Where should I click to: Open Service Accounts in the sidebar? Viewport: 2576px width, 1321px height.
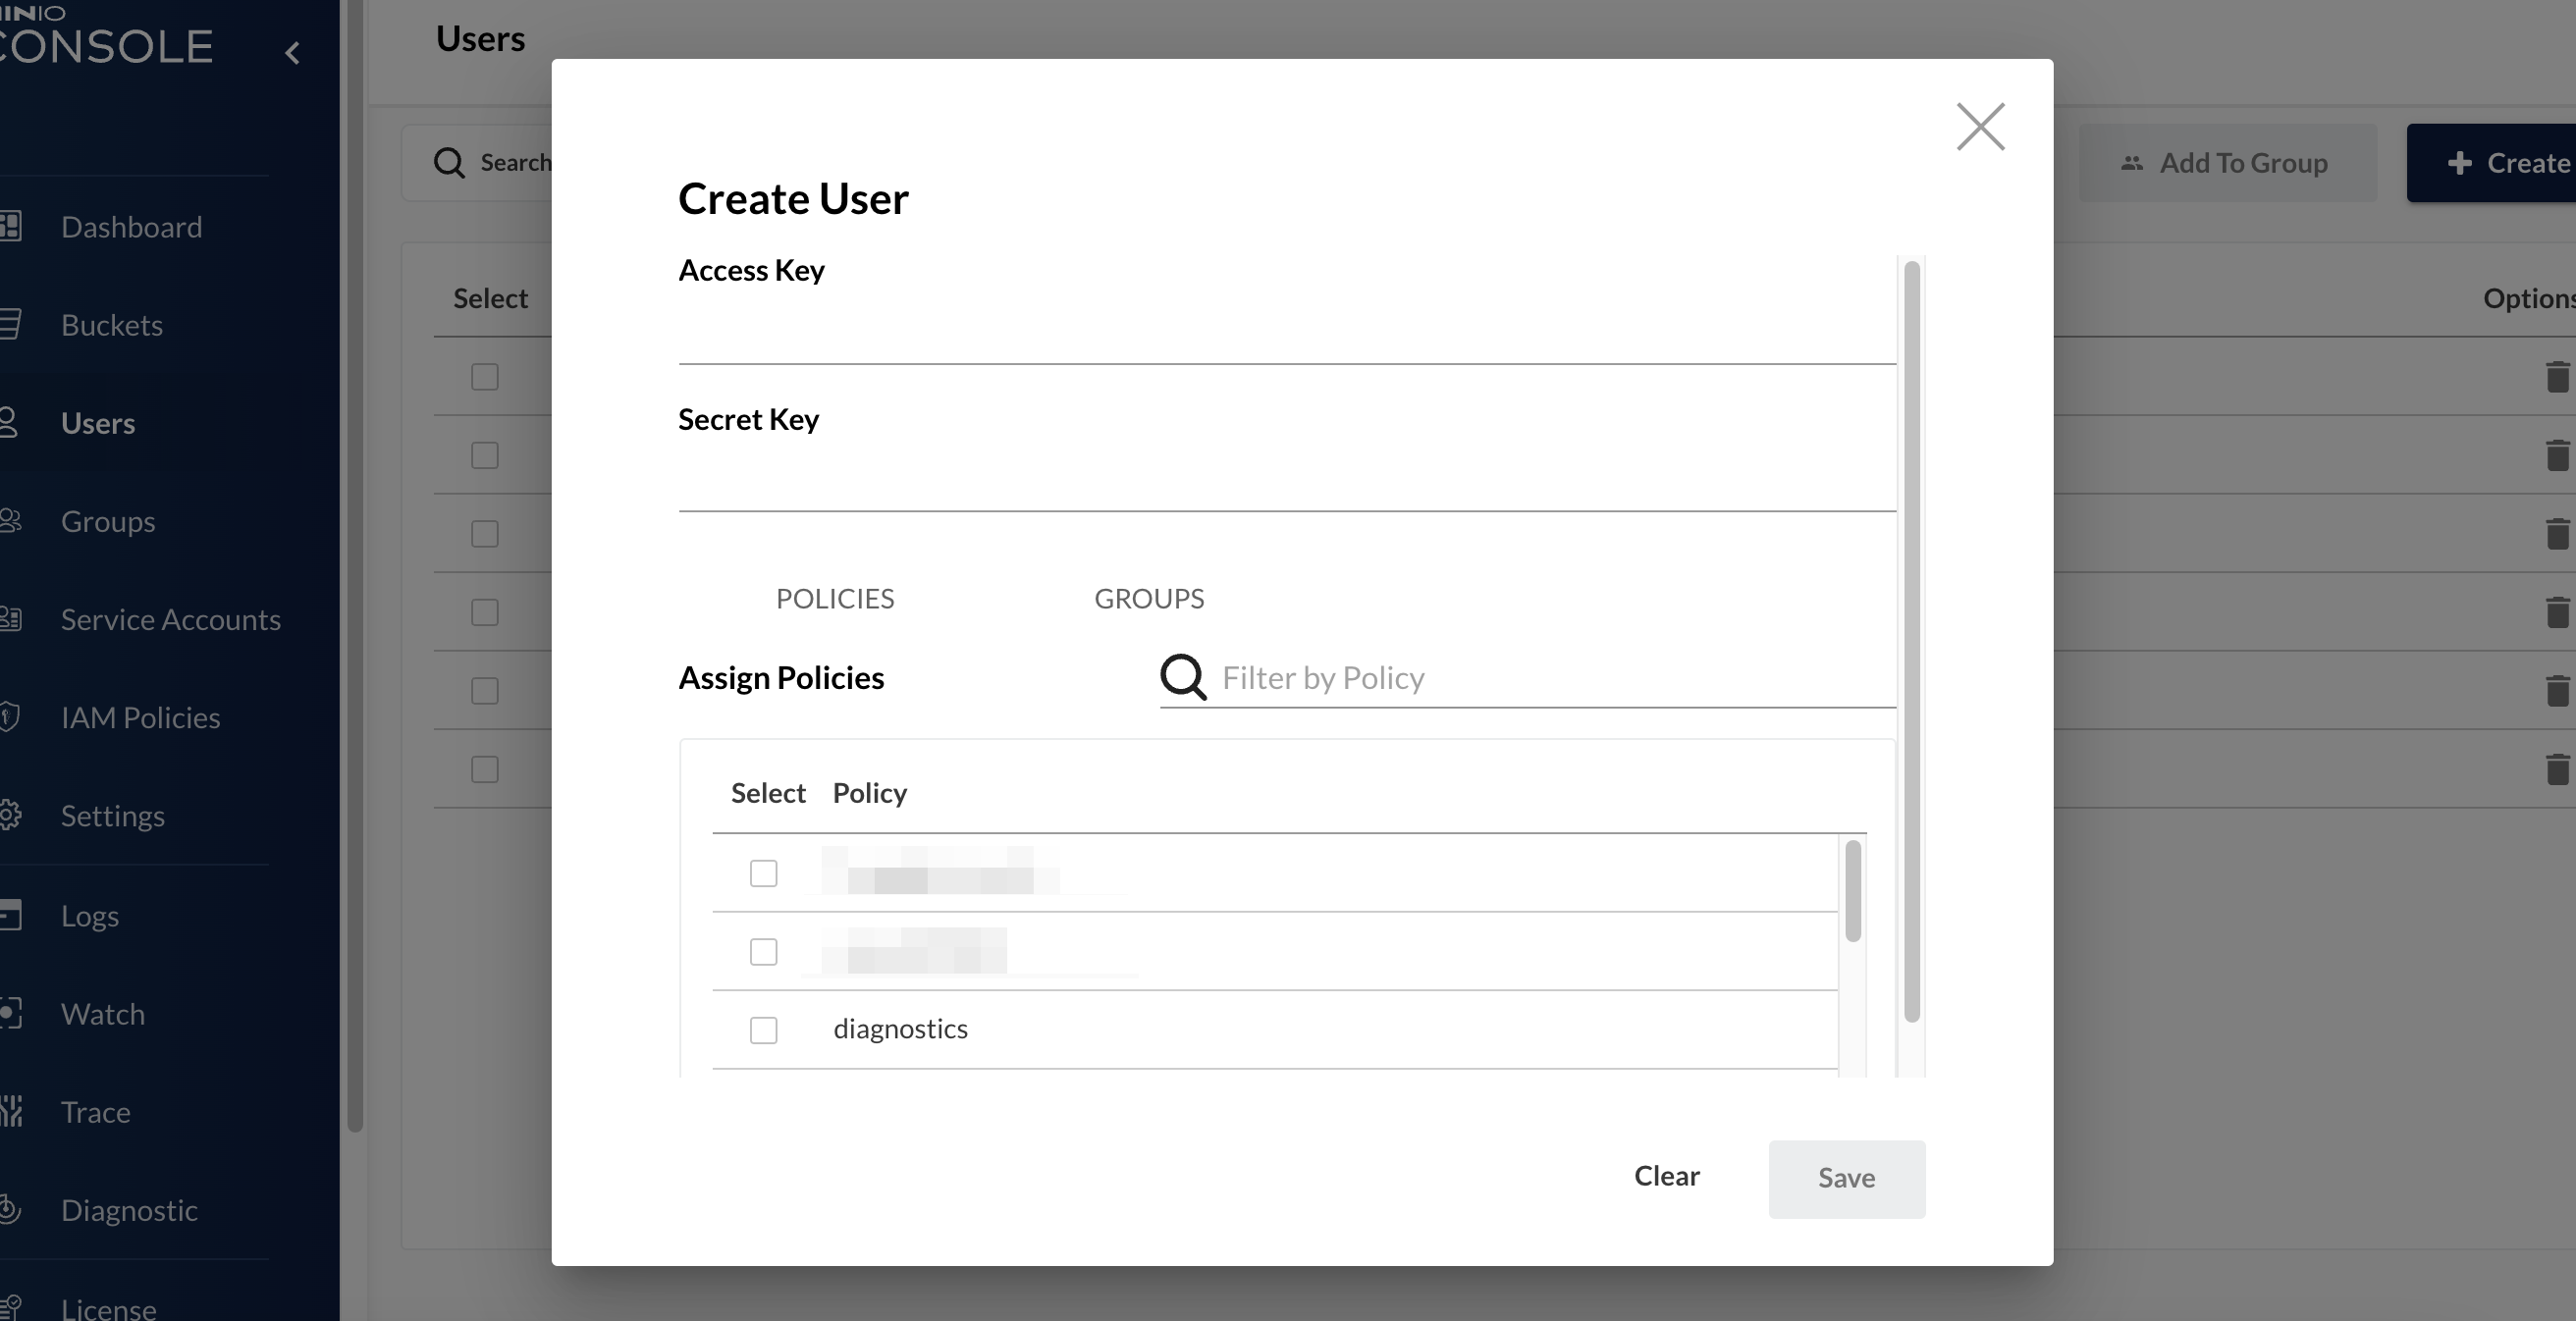tap(170, 619)
